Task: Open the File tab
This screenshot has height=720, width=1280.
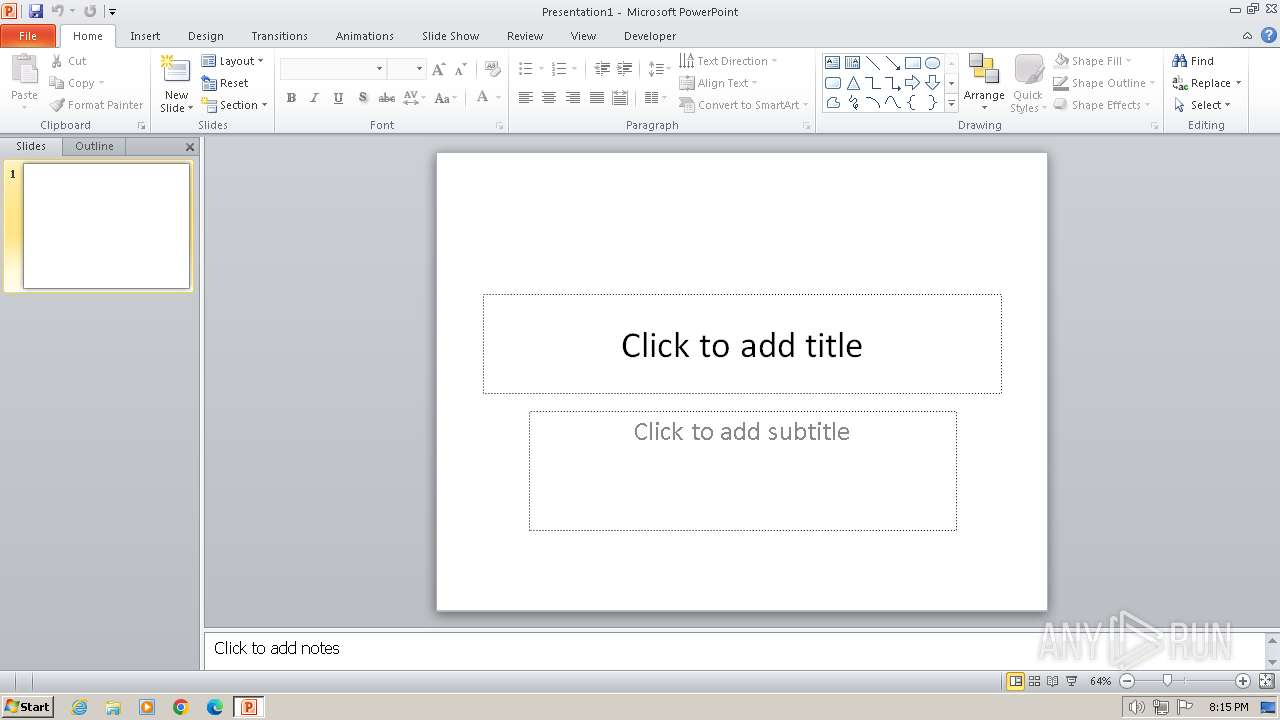Action: tap(28, 36)
